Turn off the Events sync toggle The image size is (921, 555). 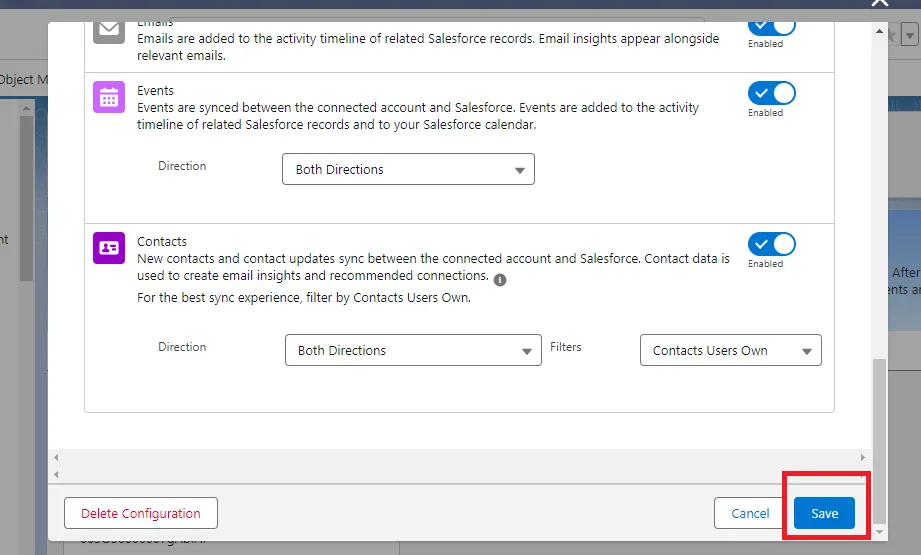pyautogui.click(x=771, y=93)
